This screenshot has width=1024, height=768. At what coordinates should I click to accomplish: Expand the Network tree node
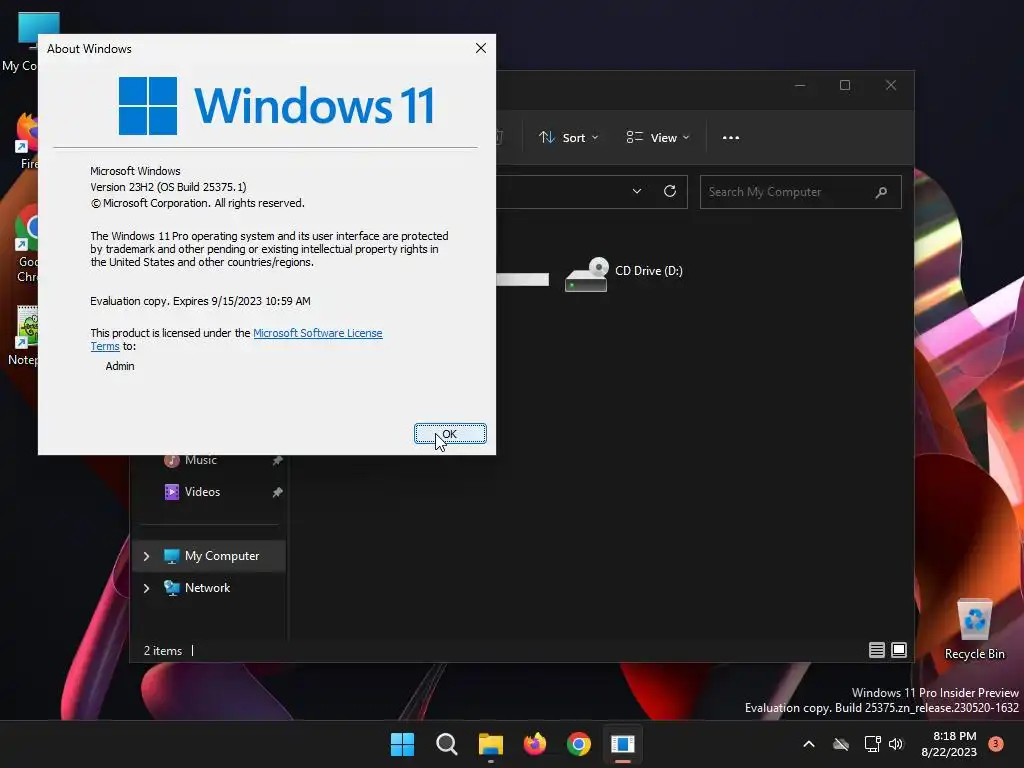[146, 588]
